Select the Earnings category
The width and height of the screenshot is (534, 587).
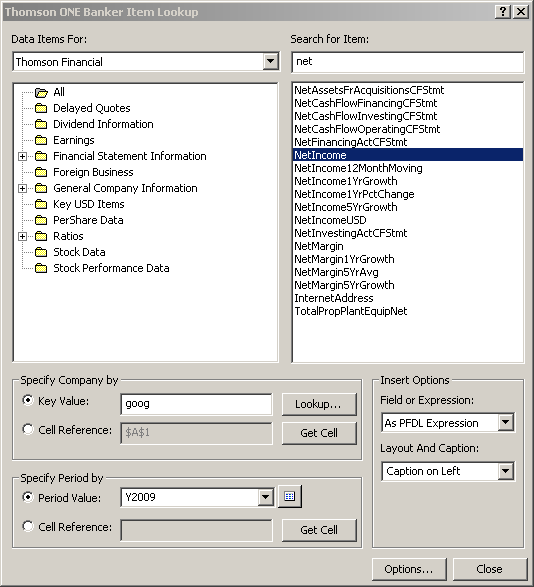click(x=74, y=140)
